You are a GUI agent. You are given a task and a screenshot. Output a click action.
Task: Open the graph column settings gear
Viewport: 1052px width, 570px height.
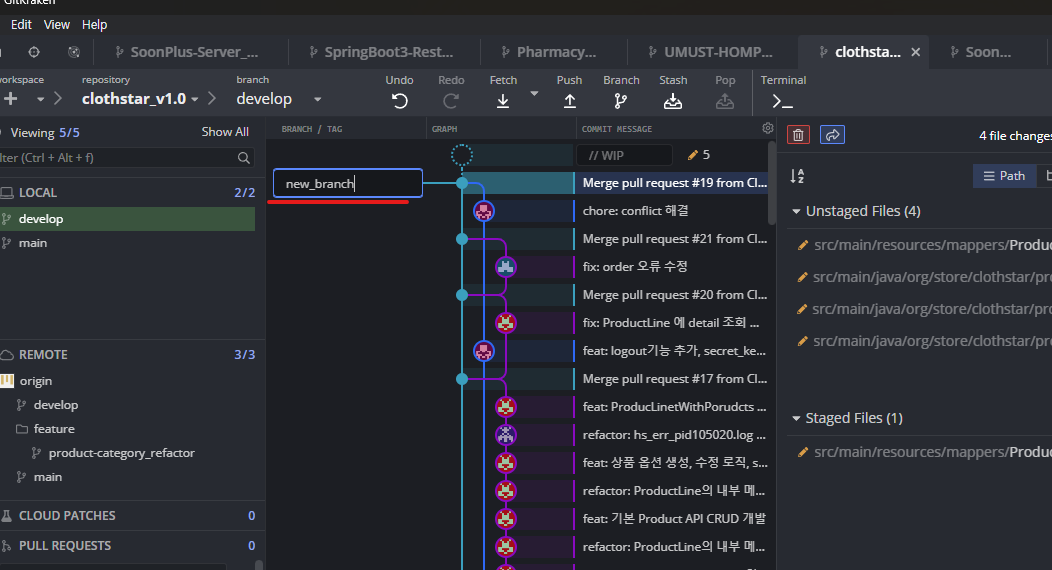pos(768,128)
